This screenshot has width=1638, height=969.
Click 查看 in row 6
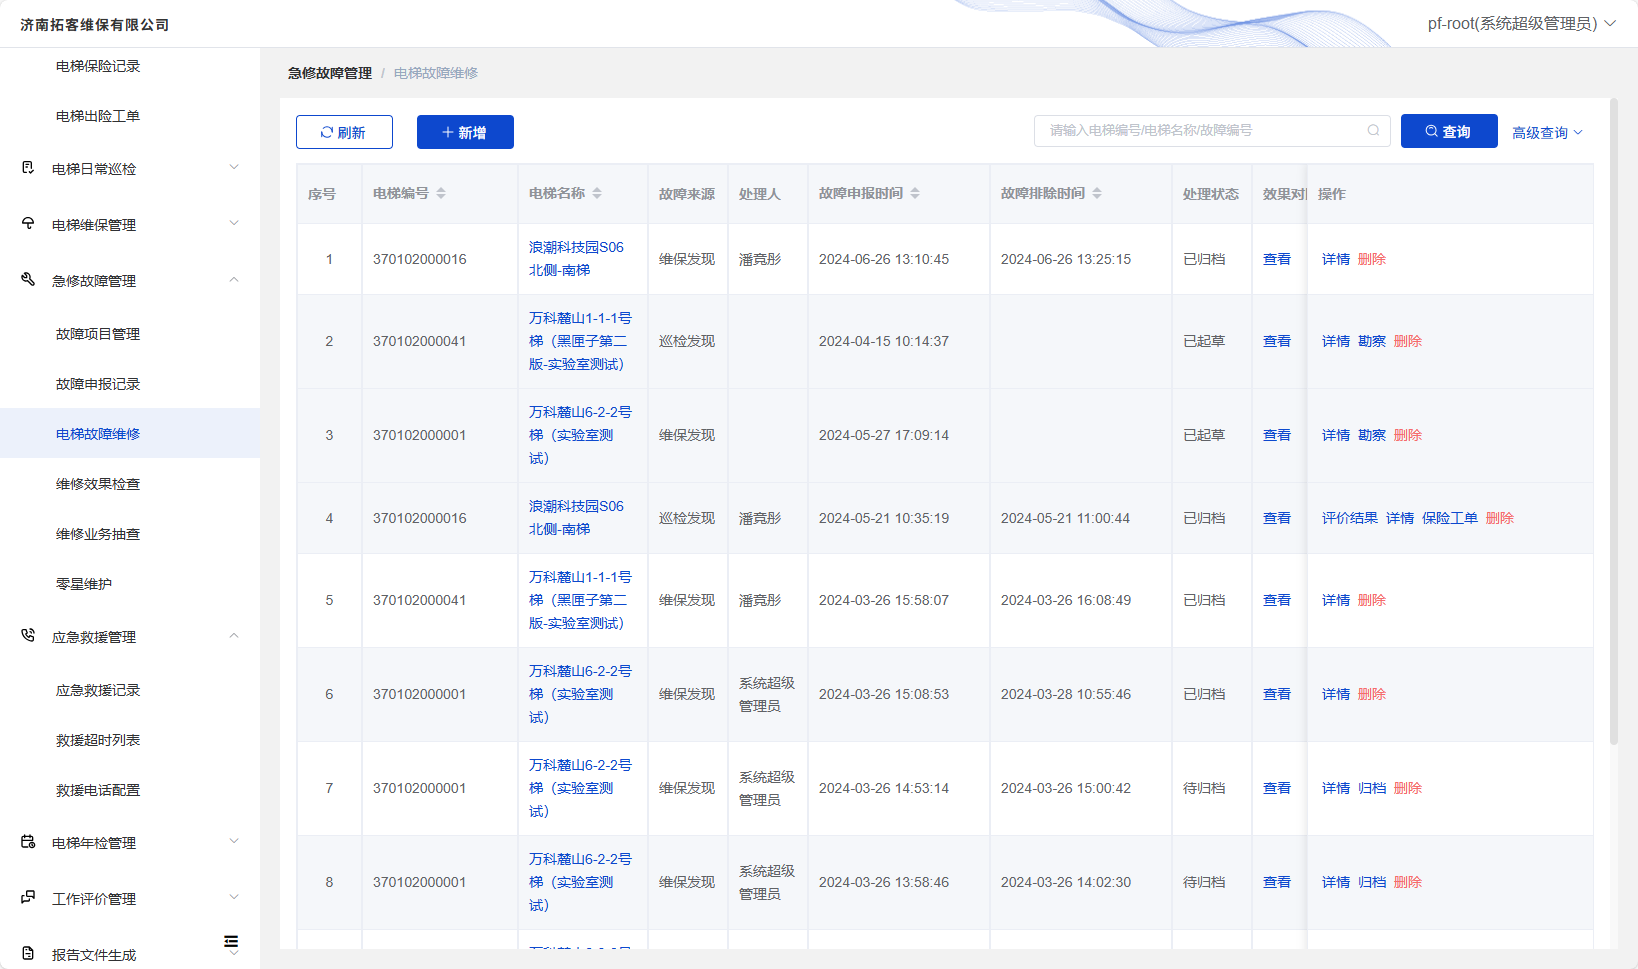click(1277, 694)
